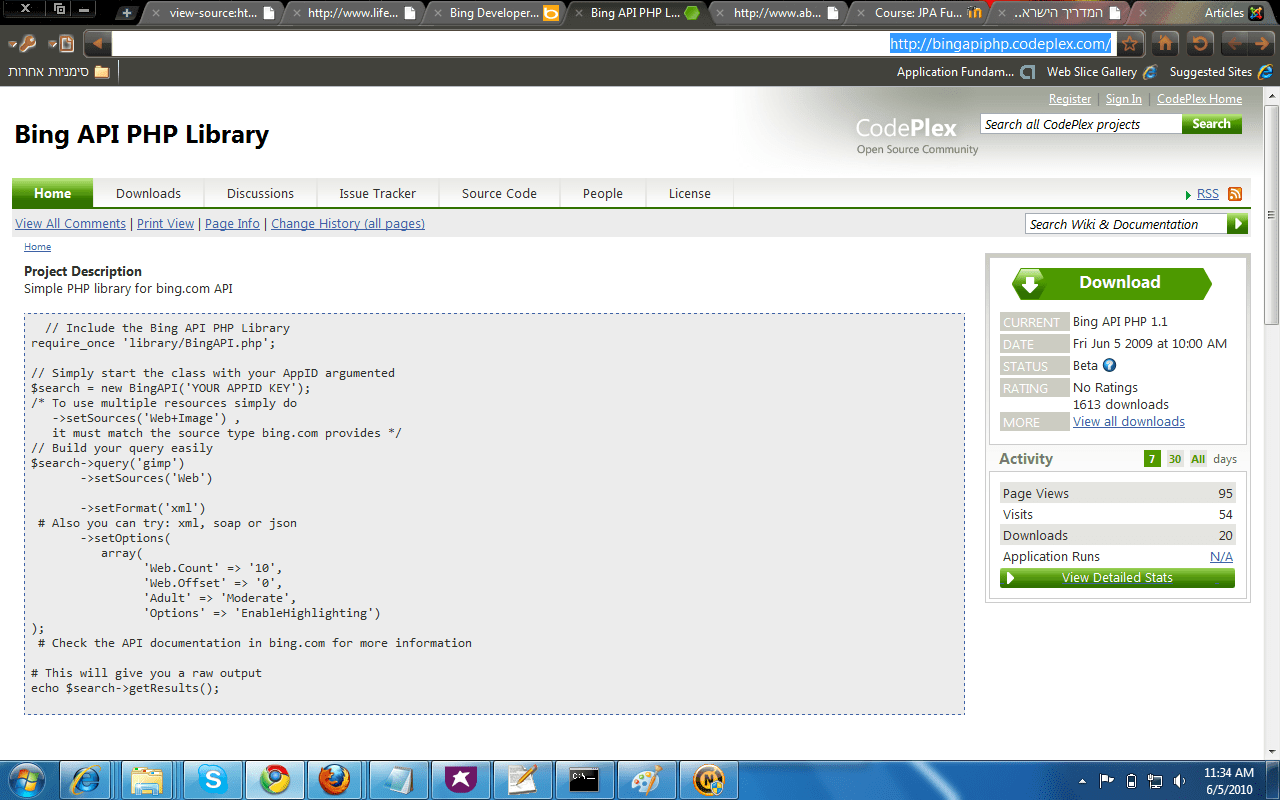Click the network tray icon
This screenshot has width=1280, height=800.
(x=1155, y=781)
